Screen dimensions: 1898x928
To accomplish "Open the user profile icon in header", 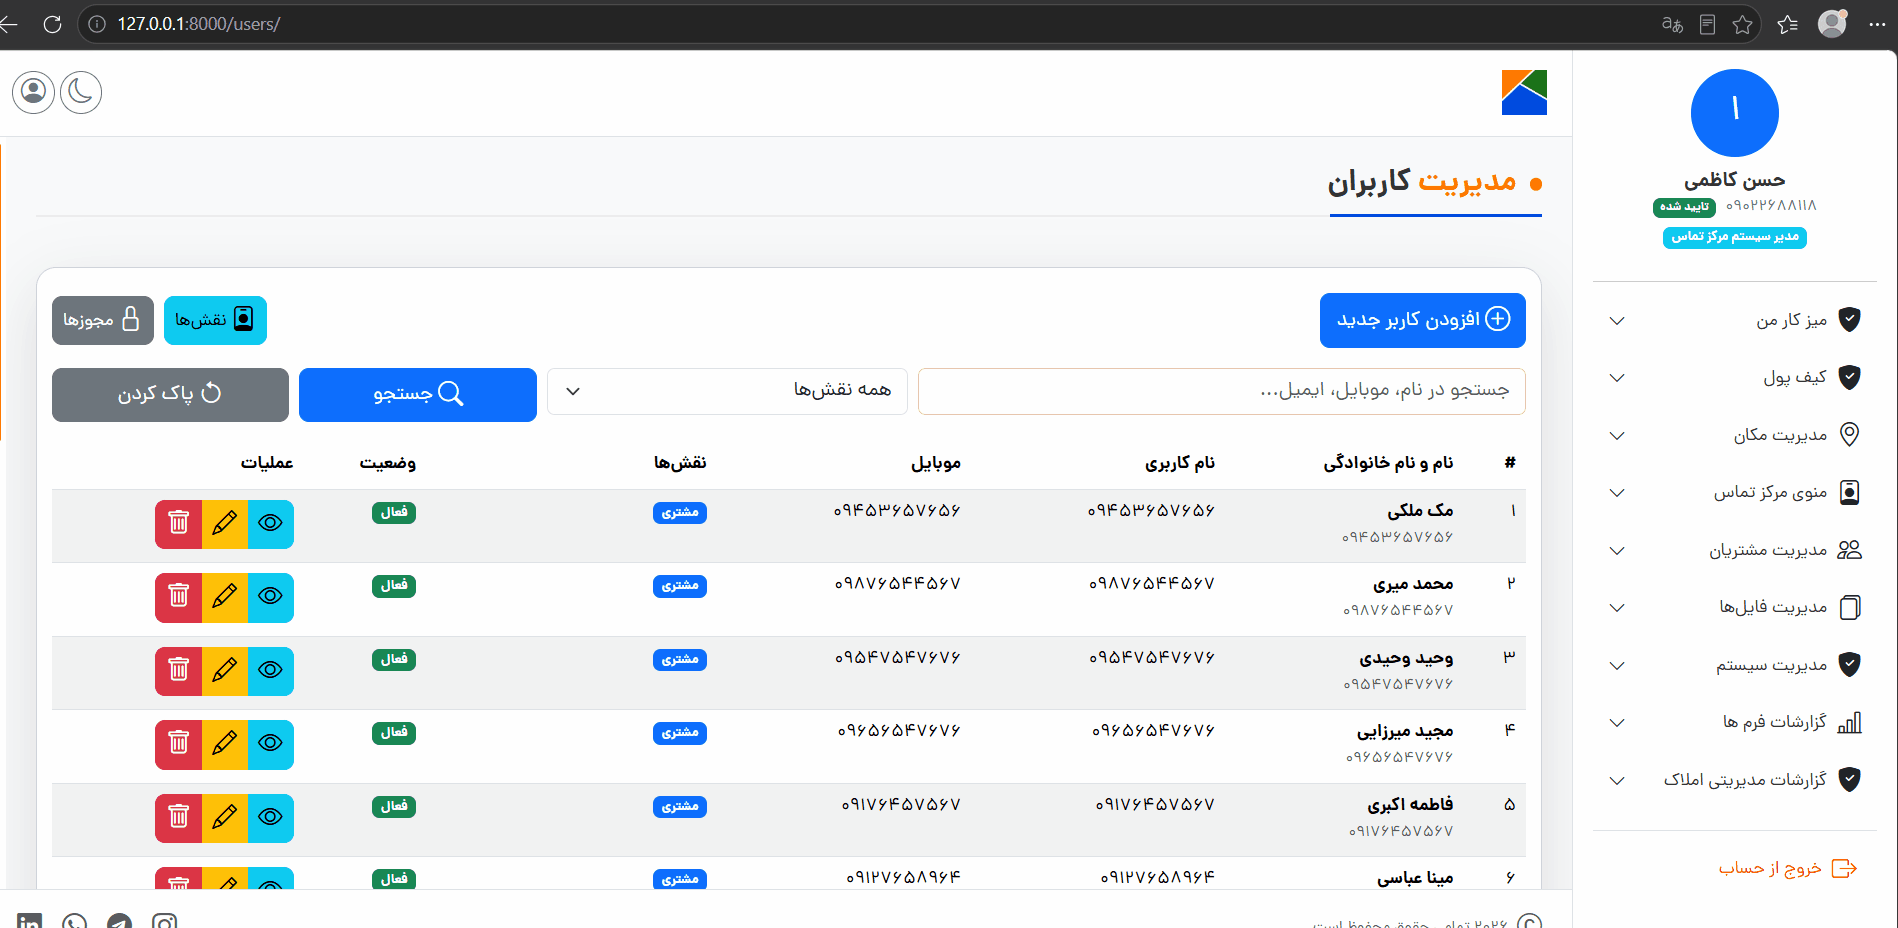I will pos(33,93).
